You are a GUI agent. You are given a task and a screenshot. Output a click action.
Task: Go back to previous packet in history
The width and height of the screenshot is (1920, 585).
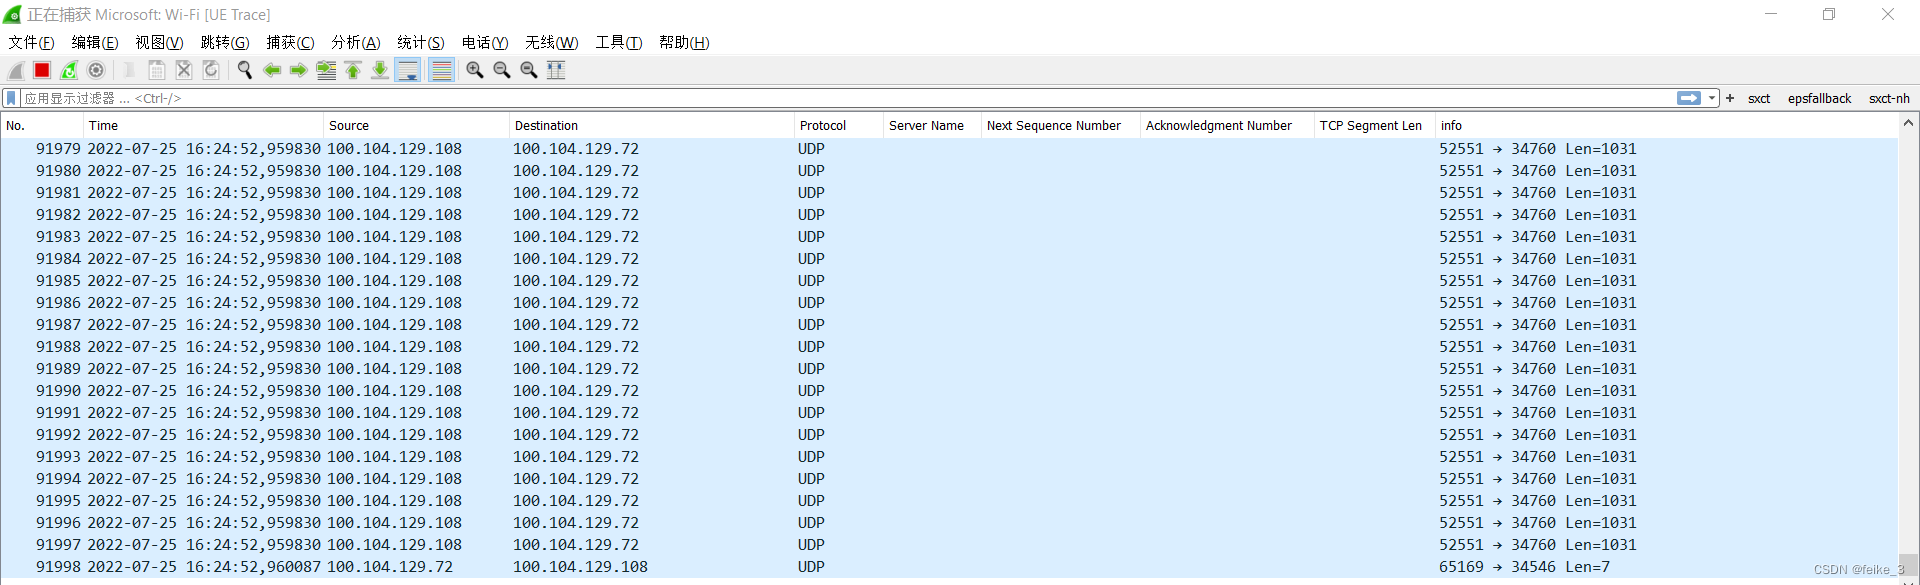tap(271, 70)
